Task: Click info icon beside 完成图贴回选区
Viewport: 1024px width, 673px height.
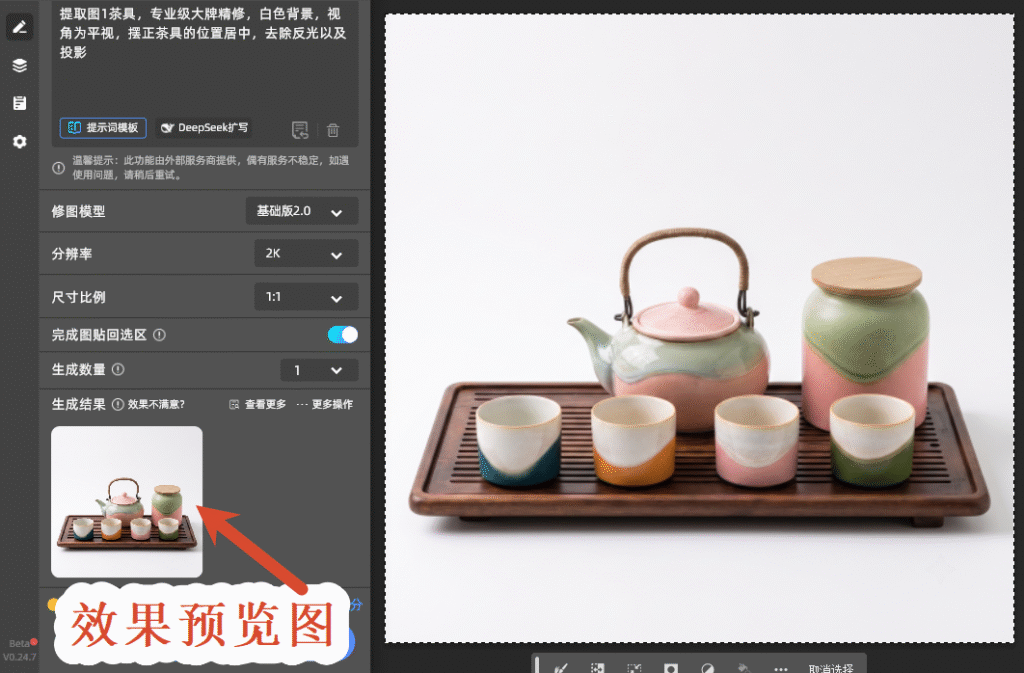Action: (159, 335)
